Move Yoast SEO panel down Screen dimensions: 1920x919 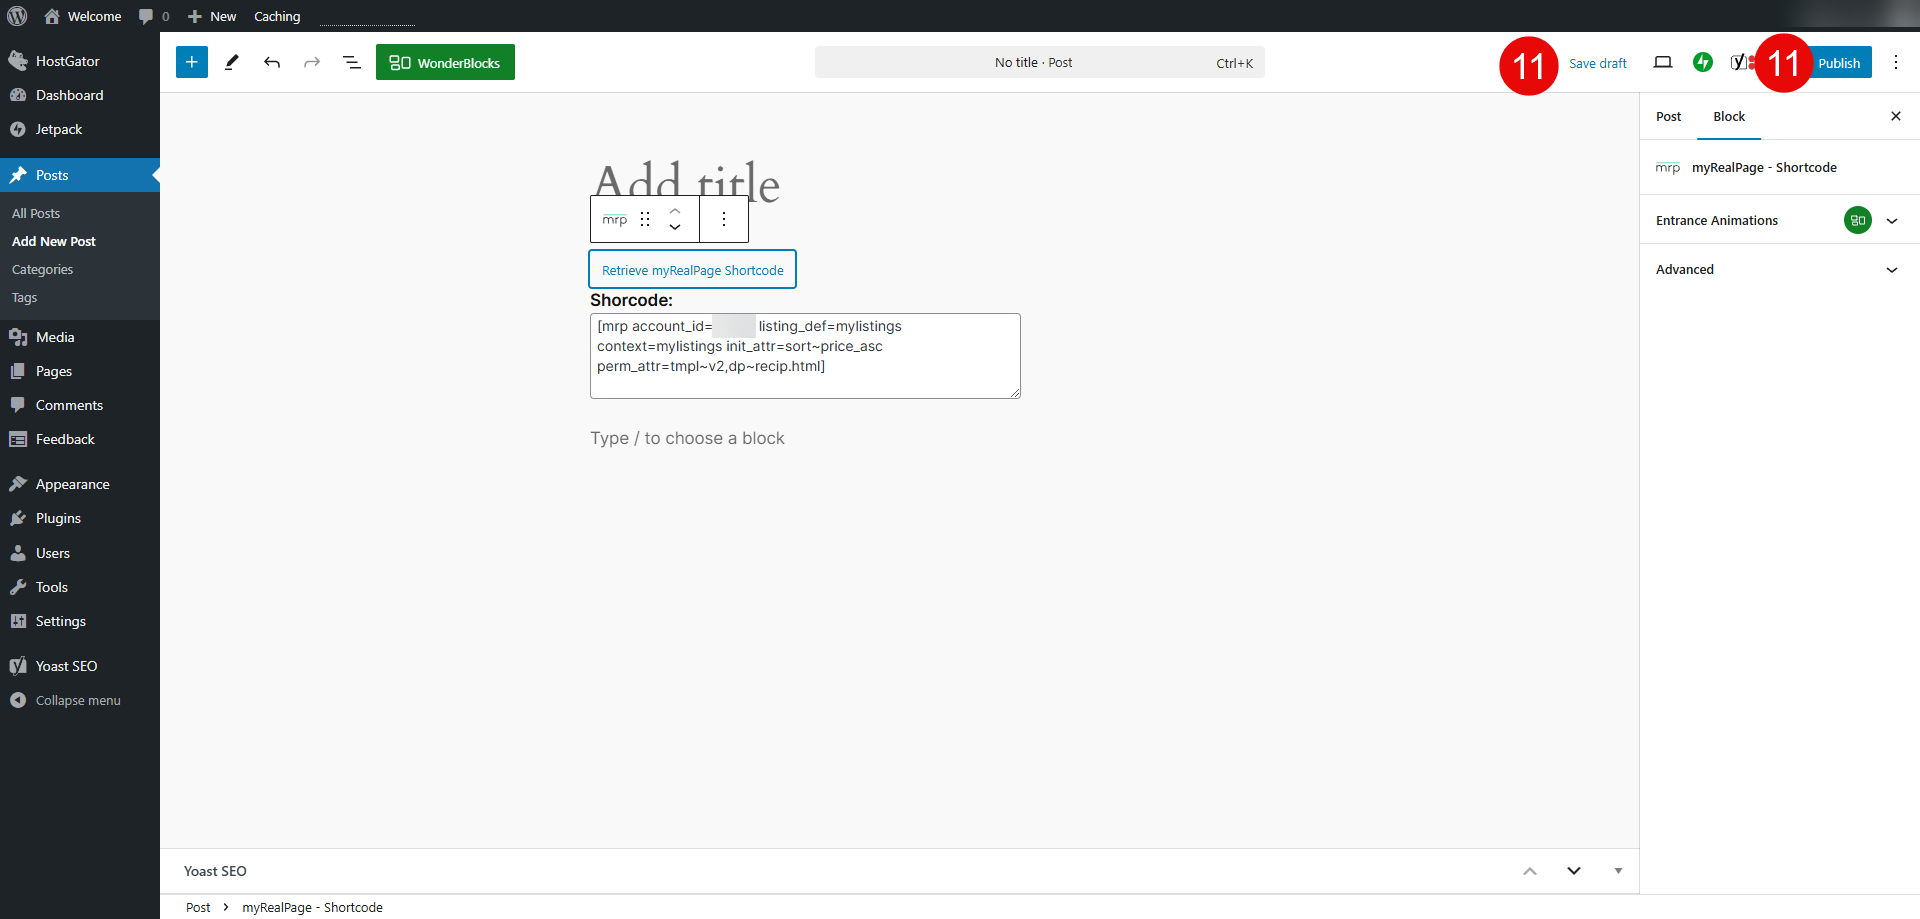[x=1574, y=871]
